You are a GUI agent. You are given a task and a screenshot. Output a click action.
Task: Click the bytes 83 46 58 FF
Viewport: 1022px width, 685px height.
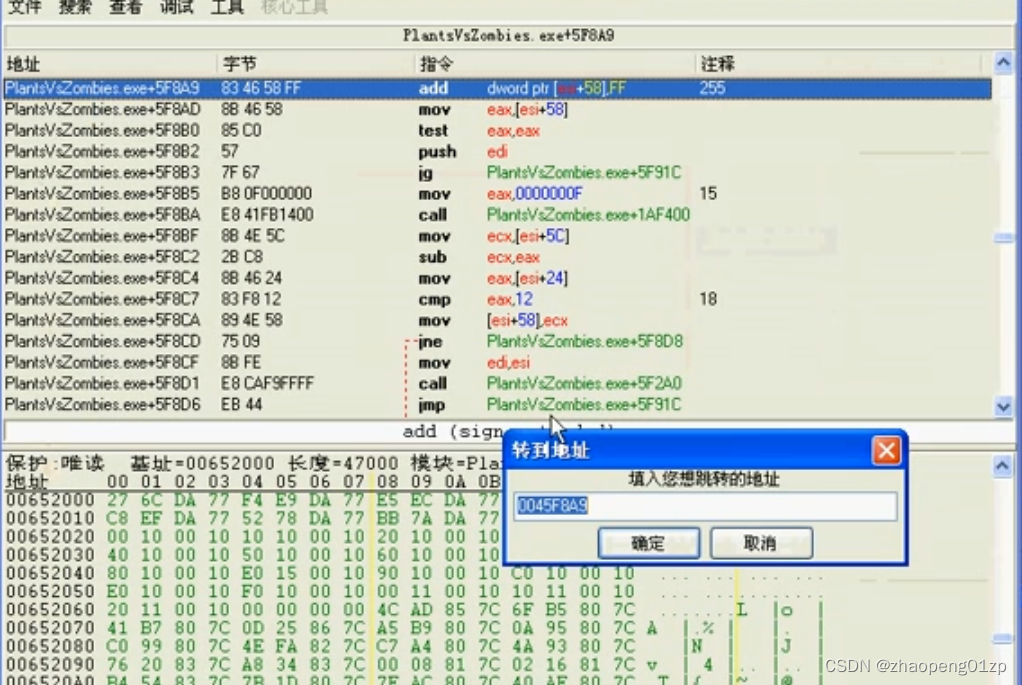[x=261, y=88]
